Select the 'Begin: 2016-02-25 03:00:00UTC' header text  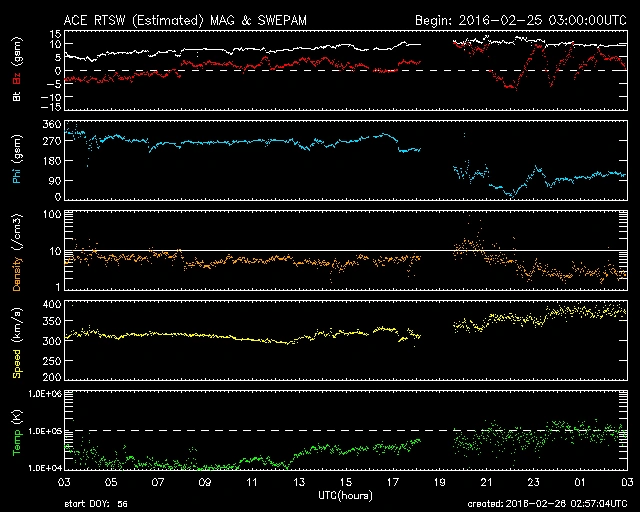tap(521, 20)
